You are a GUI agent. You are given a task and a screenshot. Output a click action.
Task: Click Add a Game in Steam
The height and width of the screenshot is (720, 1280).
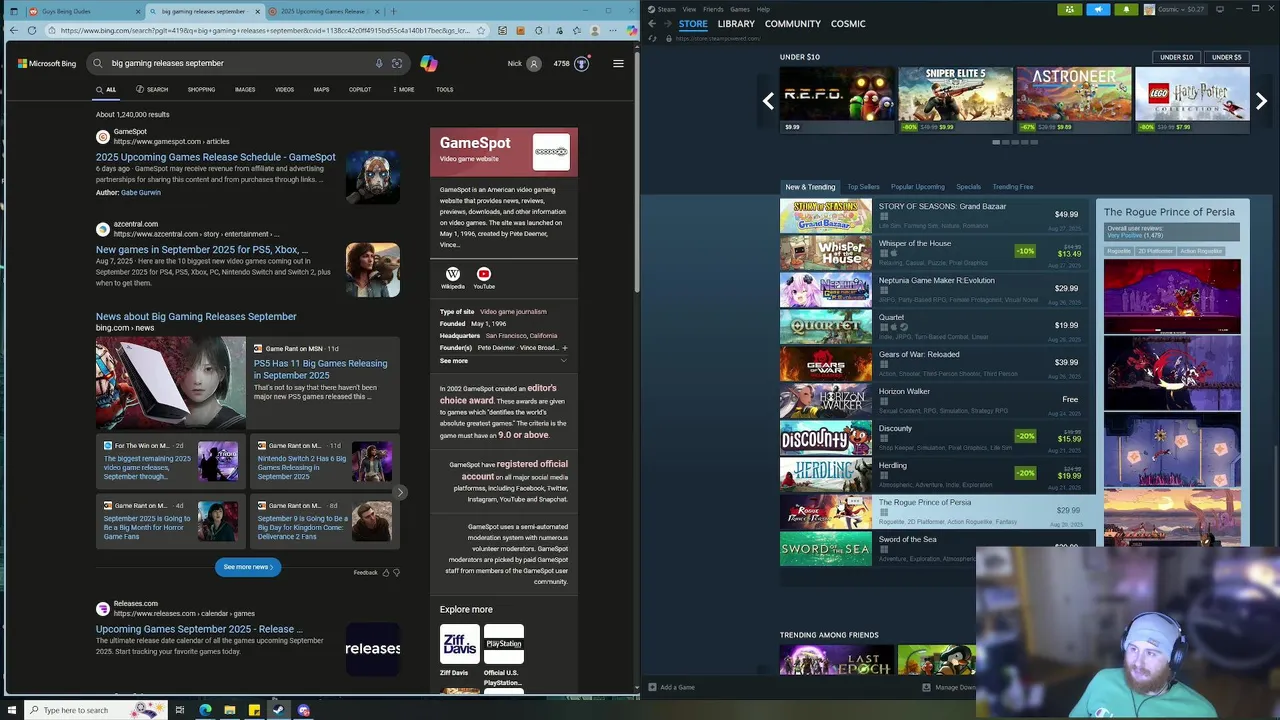671,687
